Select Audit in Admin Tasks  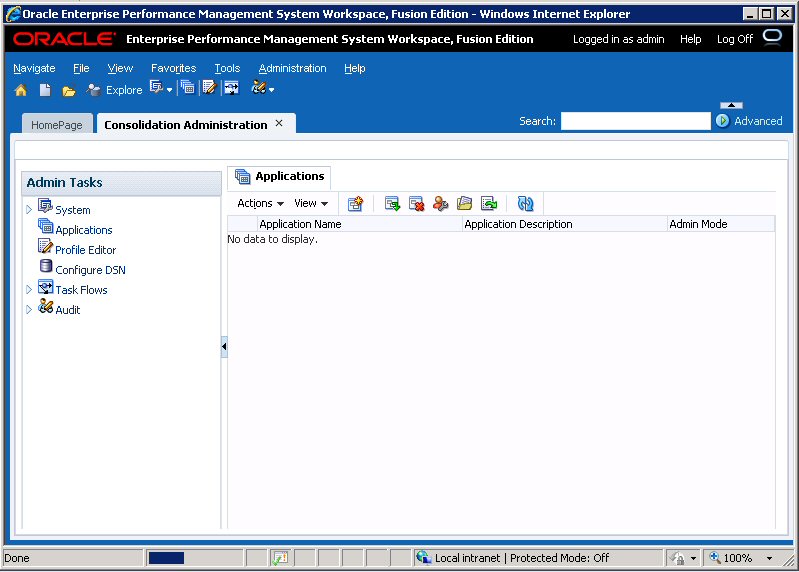tap(68, 310)
